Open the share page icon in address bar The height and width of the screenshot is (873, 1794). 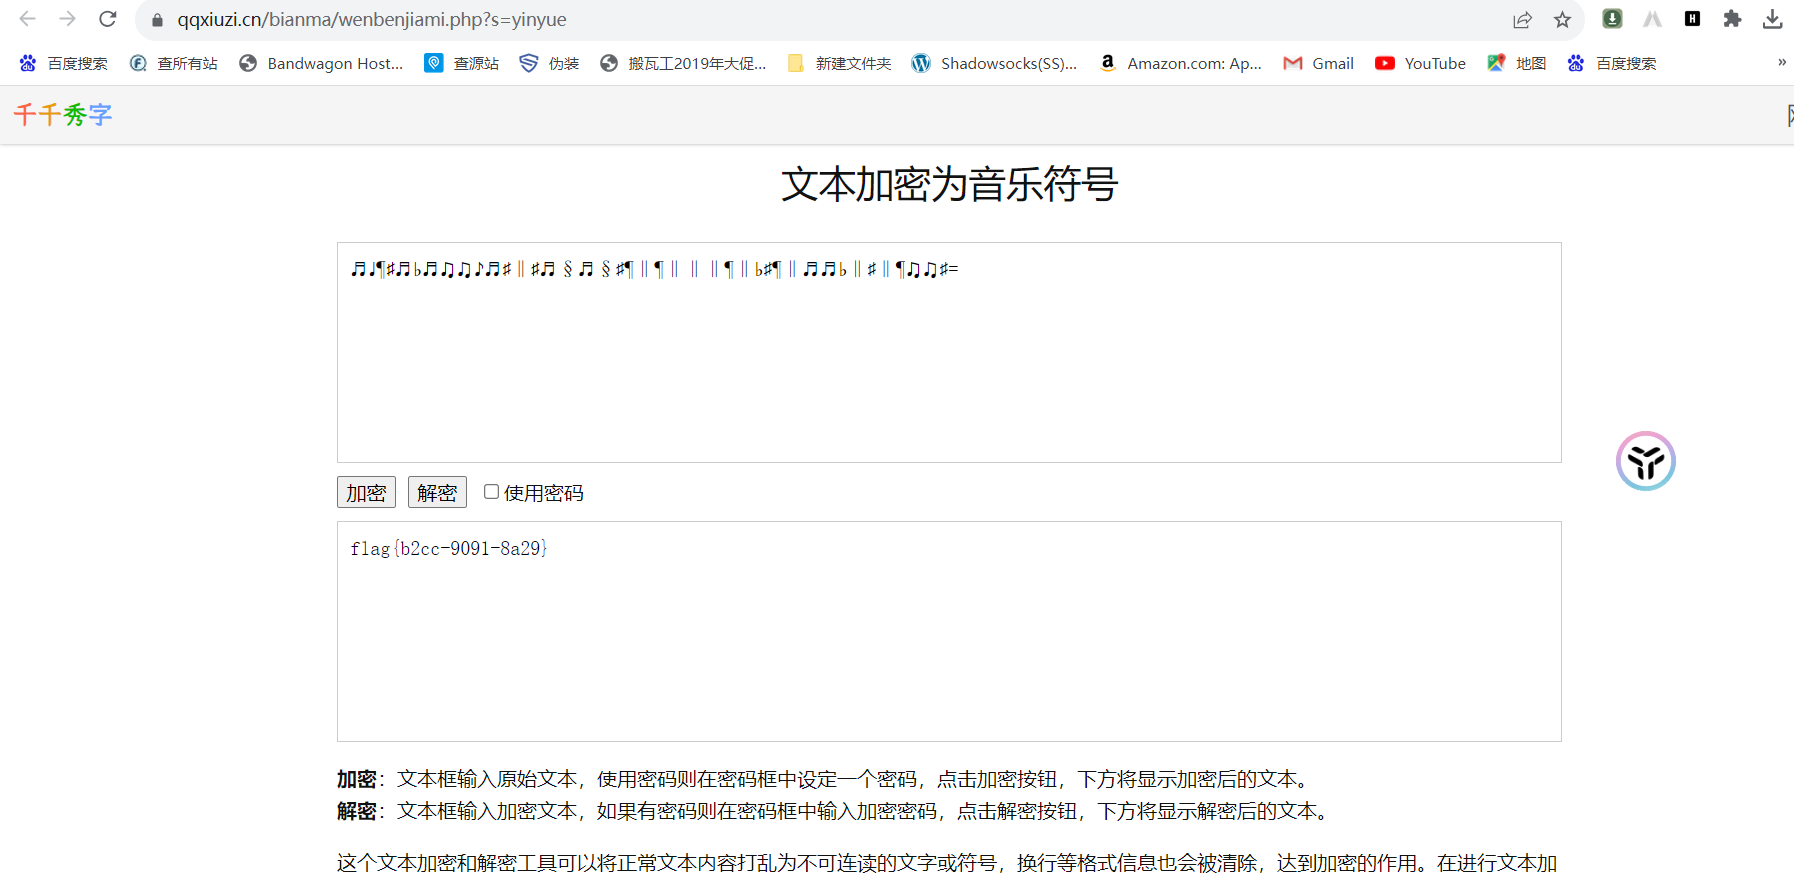(1522, 20)
